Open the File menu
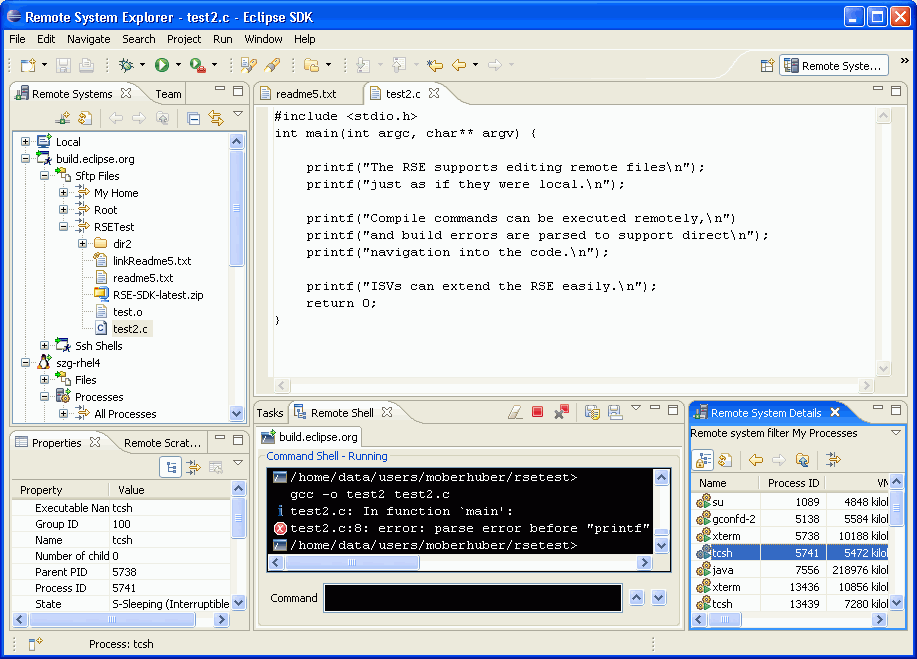 point(17,39)
